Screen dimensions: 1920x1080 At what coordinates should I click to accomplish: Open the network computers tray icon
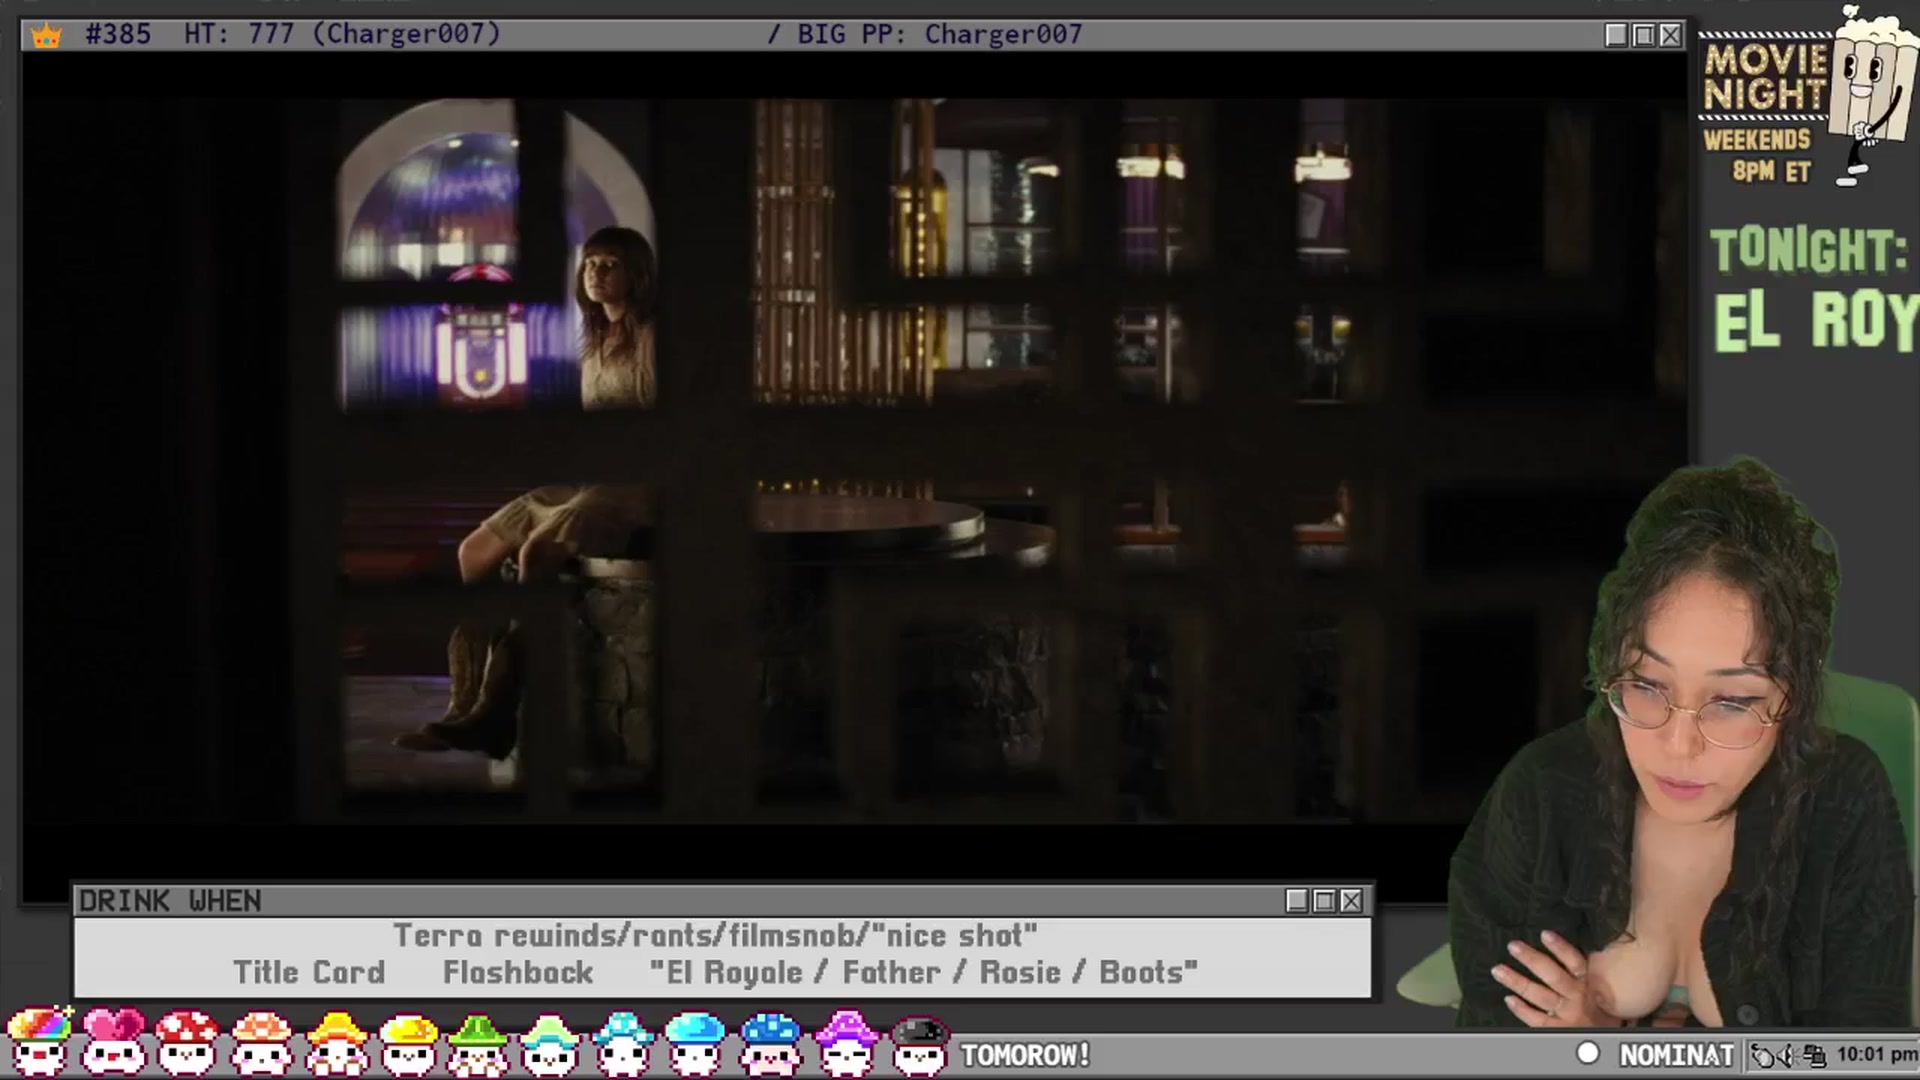coord(1815,1055)
